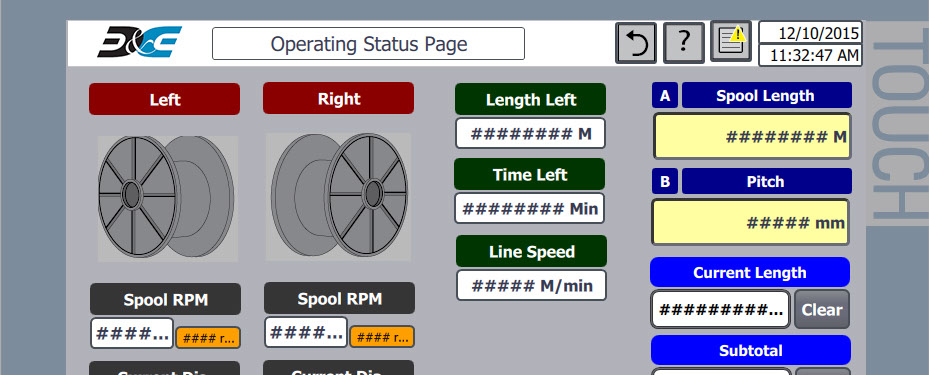Click the Right red header button
The image size is (929, 375).
pyautogui.click(x=338, y=98)
